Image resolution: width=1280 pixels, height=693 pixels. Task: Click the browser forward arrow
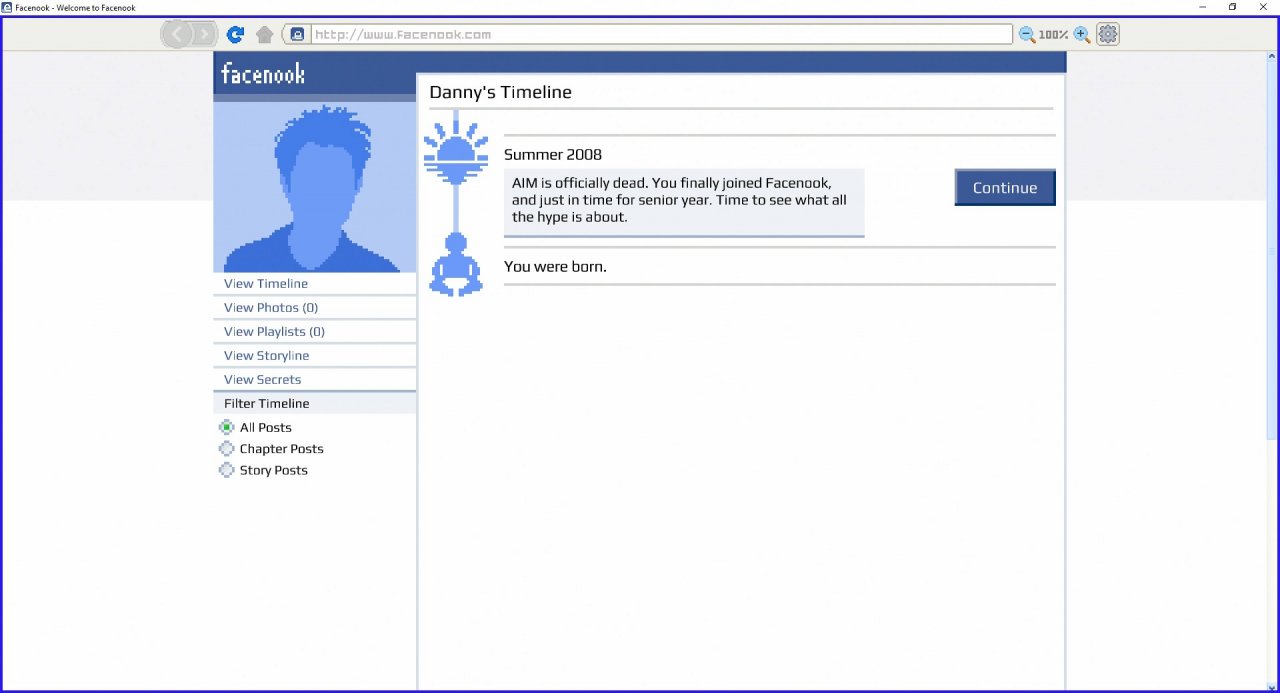pyautogui.click(x=204, y=35)
